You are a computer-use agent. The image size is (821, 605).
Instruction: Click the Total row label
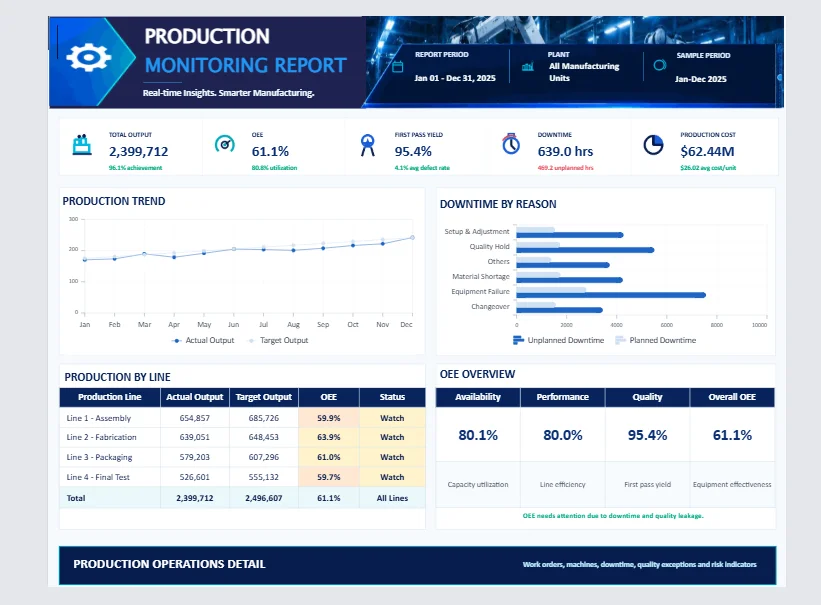coord(76,498)
